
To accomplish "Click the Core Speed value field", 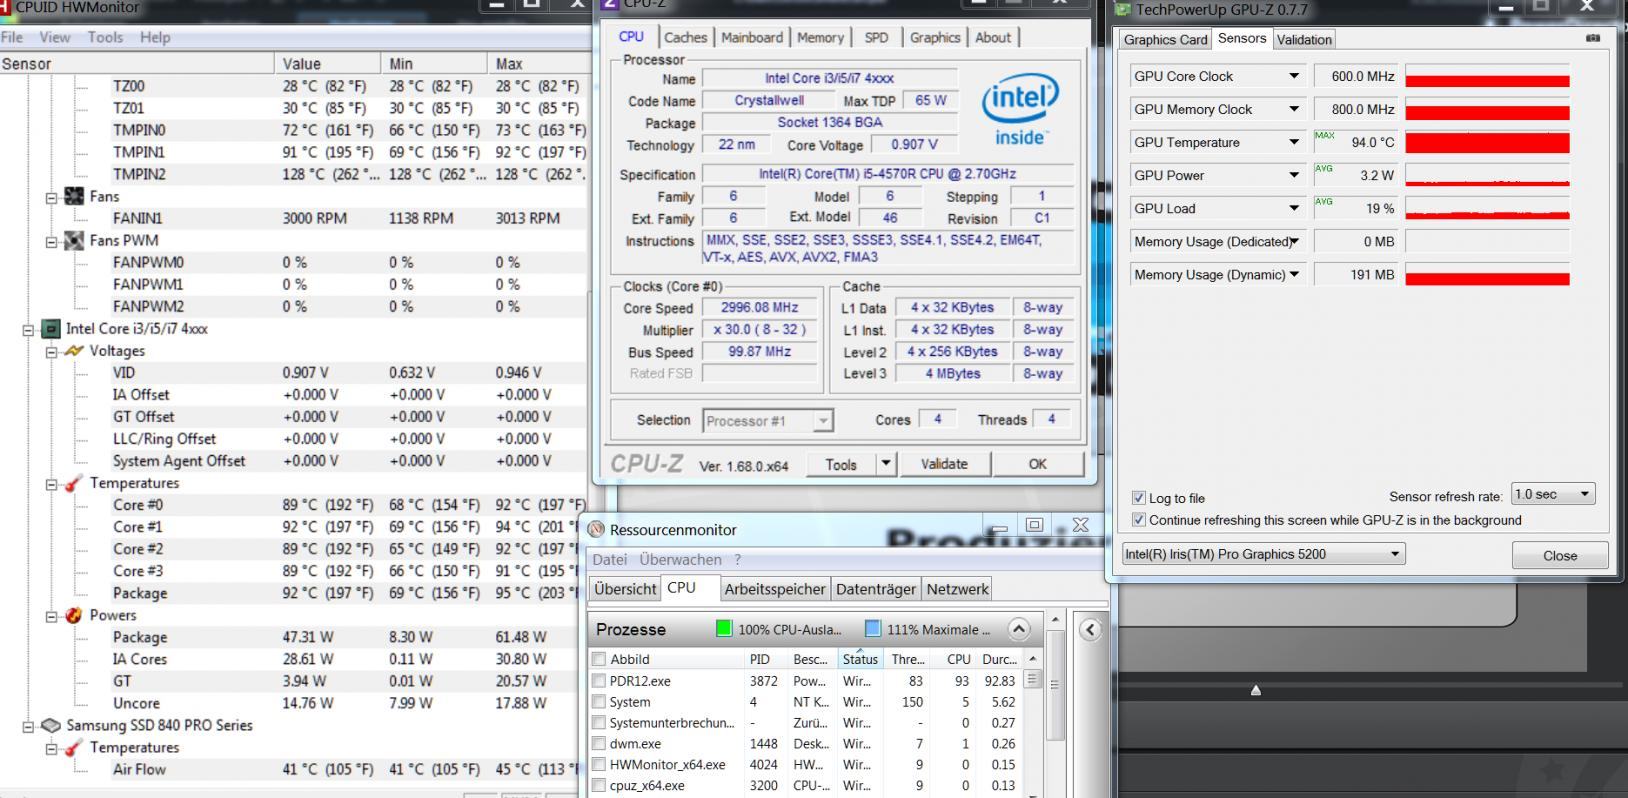I will point(759,308).
